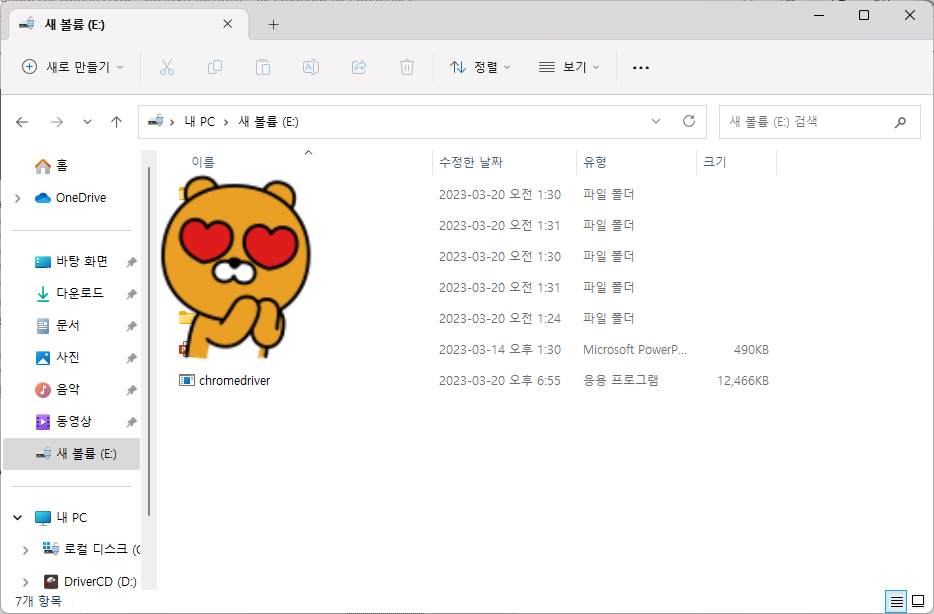Screen dimensions: 934x614
Task: Click the Delete trash can icon
Action: (x=407, y=67)
